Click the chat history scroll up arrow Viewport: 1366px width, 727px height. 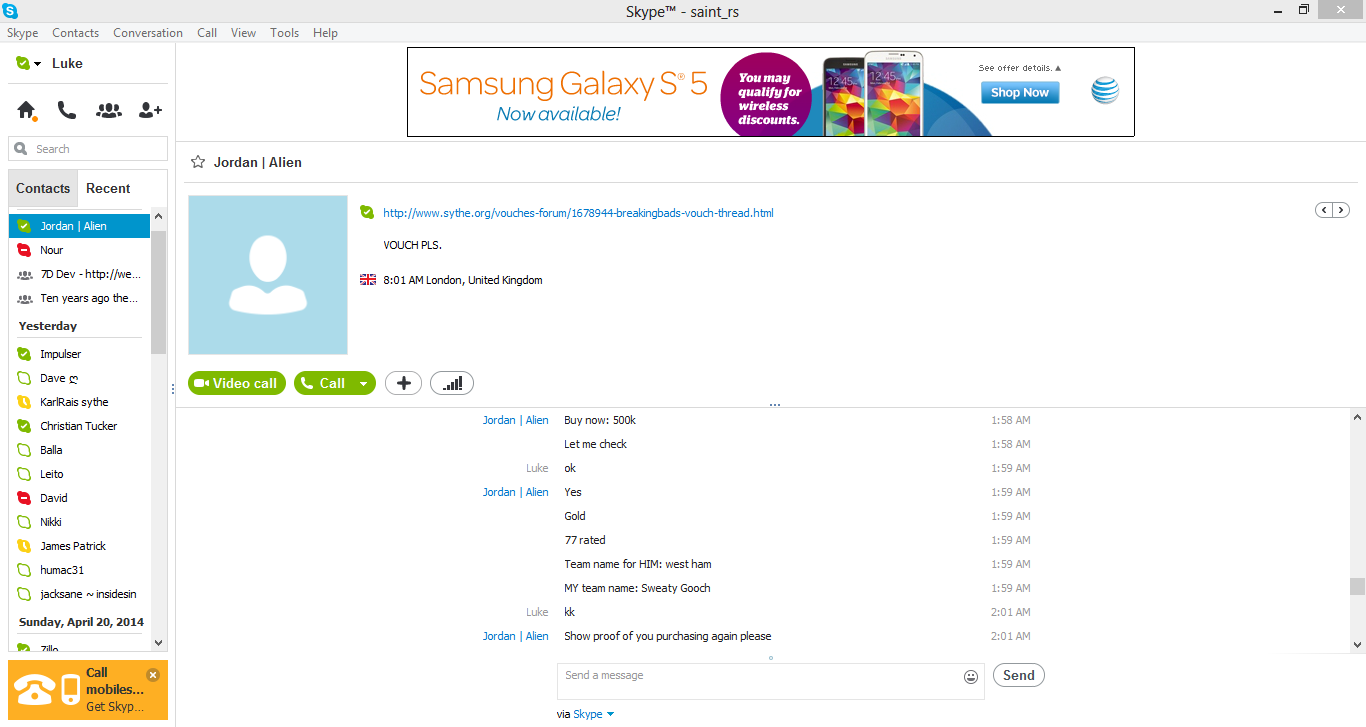click(x=1357, y=417)
